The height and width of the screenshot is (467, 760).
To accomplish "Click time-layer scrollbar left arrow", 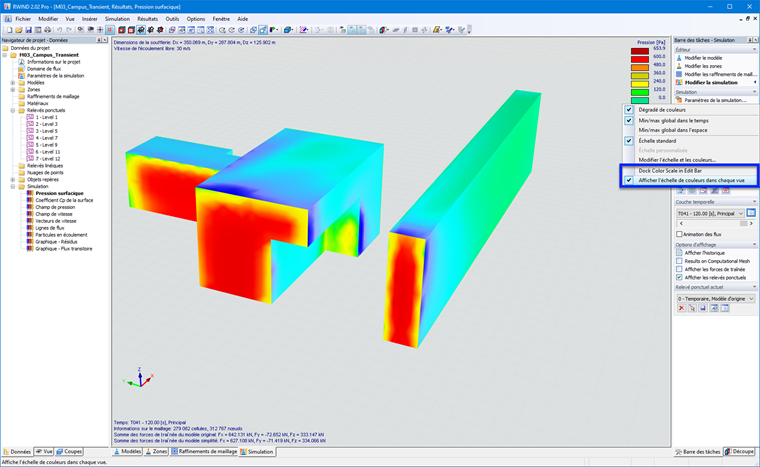I will point(681,224).
